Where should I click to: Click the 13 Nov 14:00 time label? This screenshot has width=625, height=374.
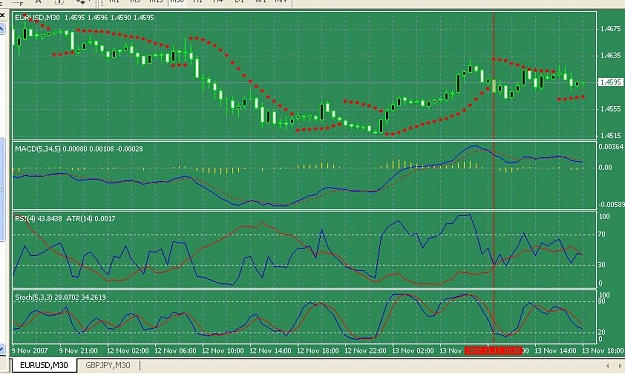coord(555,350)
